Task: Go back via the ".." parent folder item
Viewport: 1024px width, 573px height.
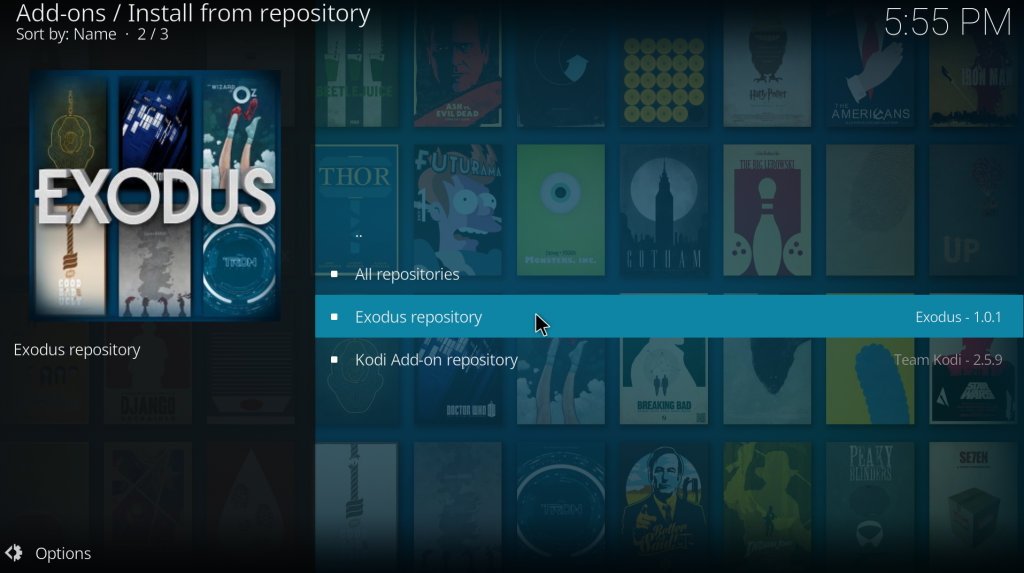Action: tap(669, 231)
